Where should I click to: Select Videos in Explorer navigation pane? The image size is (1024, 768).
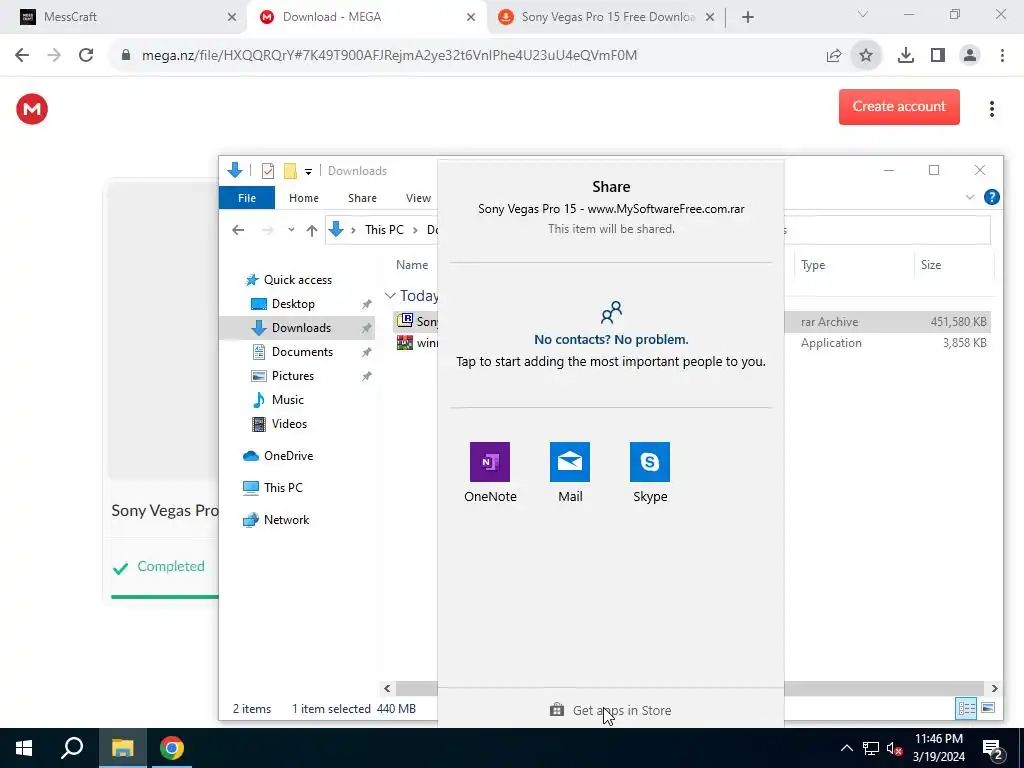pyautogui.click(x=289, y=424)
